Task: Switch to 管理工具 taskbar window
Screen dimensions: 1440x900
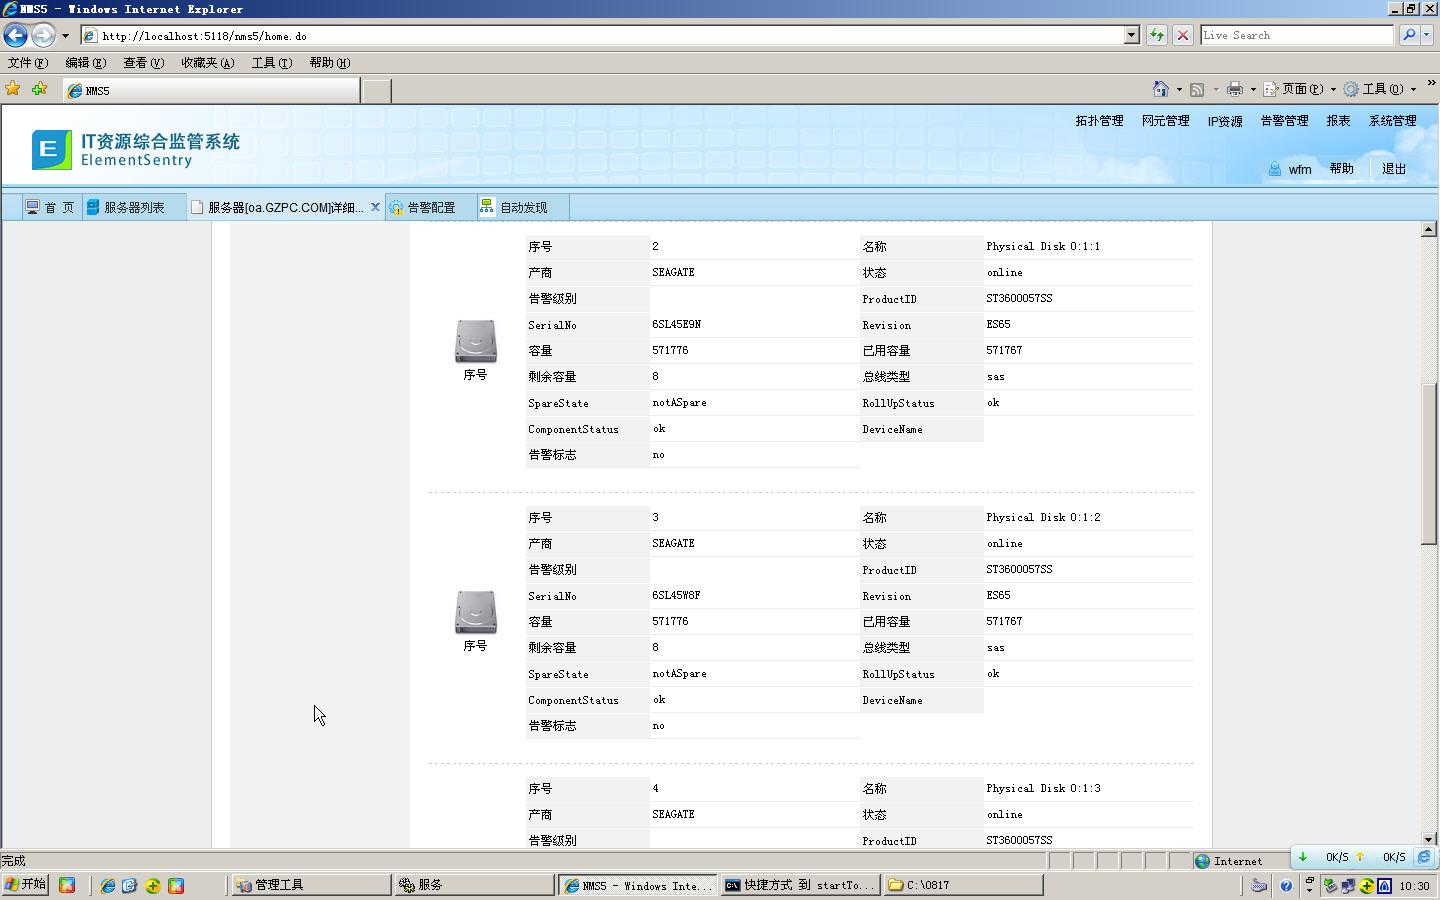Action: click(x=311, y=885)
